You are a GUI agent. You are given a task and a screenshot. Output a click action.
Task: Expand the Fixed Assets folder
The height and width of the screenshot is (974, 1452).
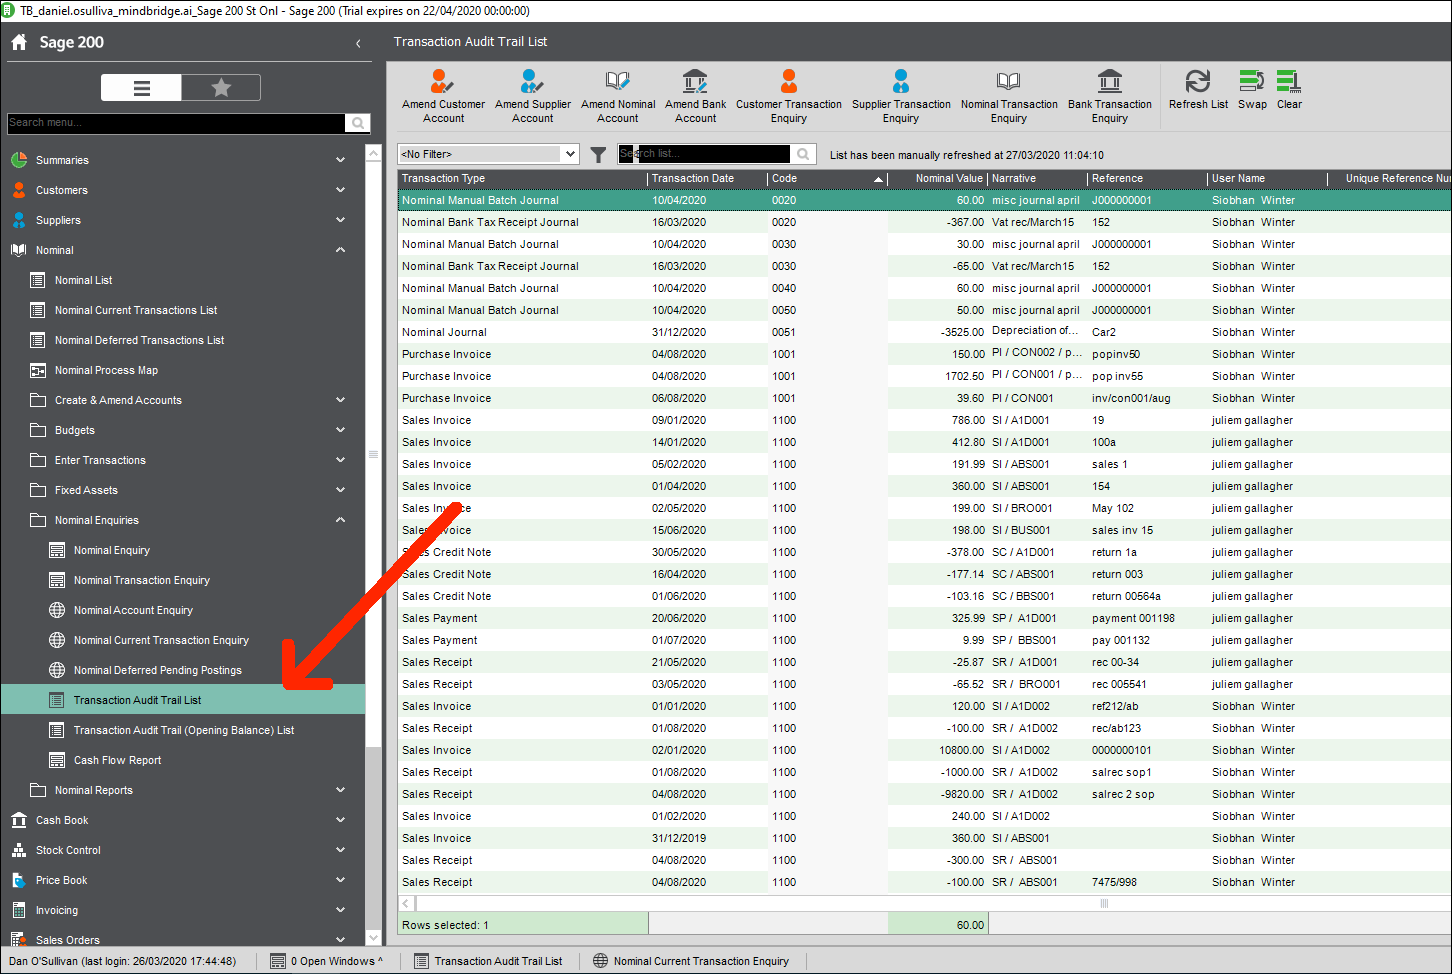(x=340, y=490)
